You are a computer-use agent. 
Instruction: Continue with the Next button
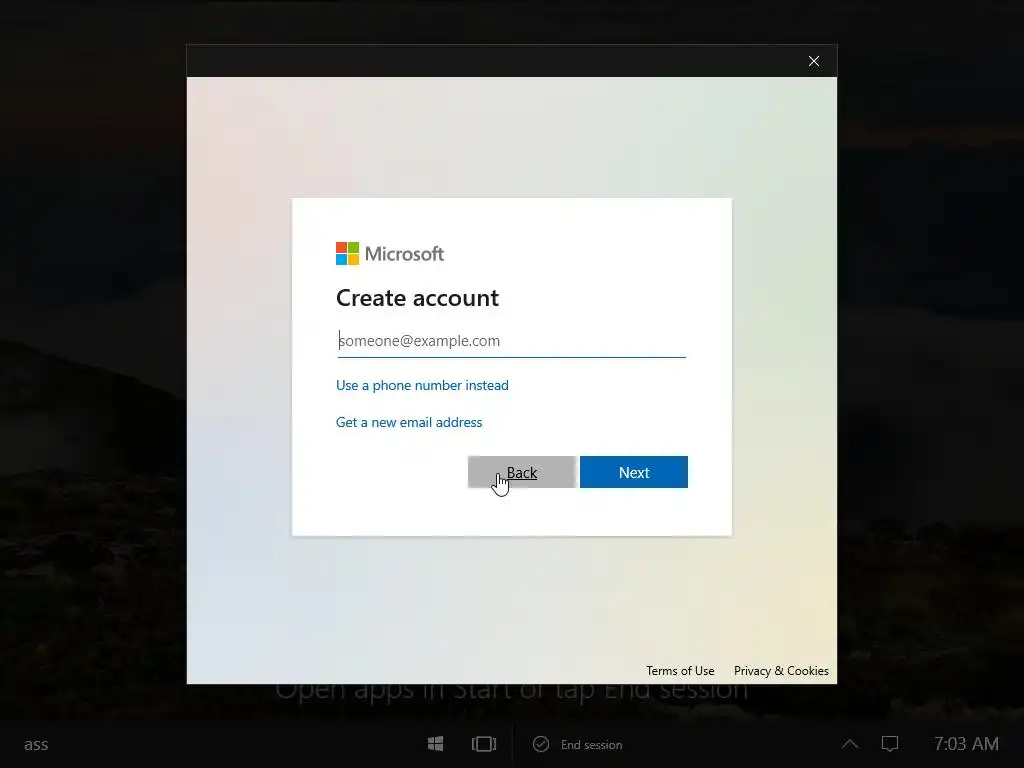[x=633, y=472]
